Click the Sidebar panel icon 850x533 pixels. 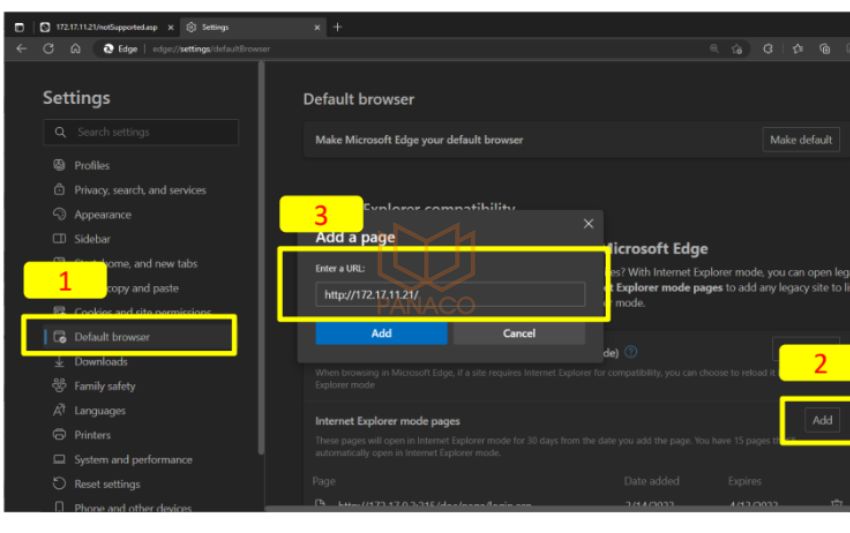point(59,239)
